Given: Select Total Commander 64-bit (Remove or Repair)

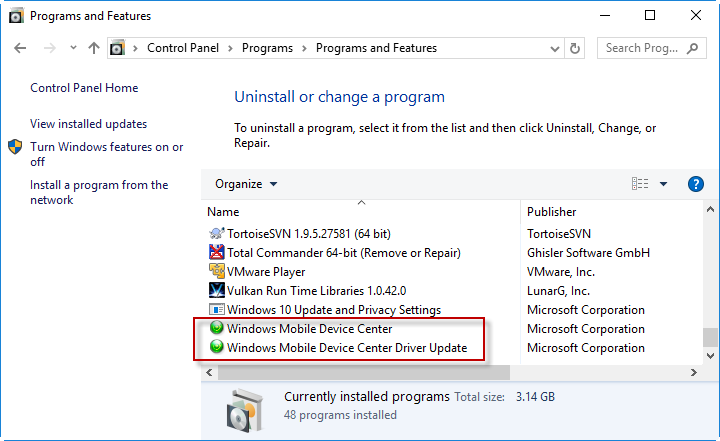Looking at the screenshot, I should click(343, 253).
